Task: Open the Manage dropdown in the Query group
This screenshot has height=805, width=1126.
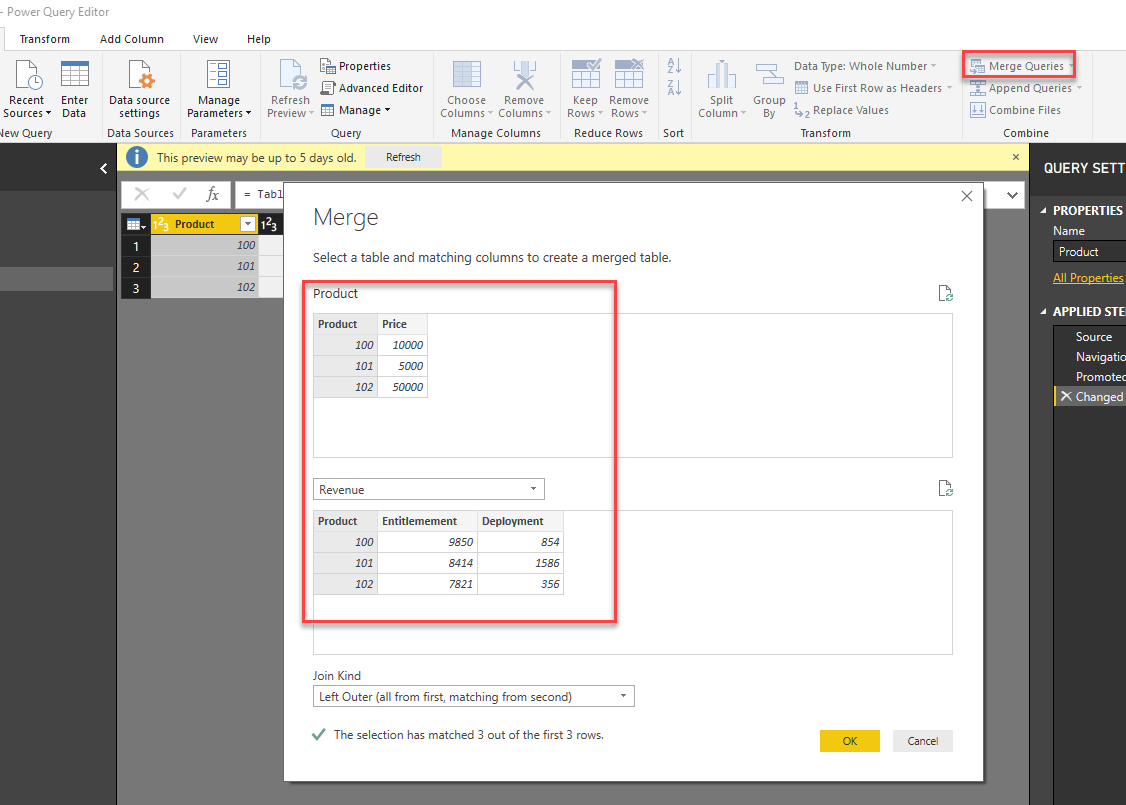Action: 355,110
